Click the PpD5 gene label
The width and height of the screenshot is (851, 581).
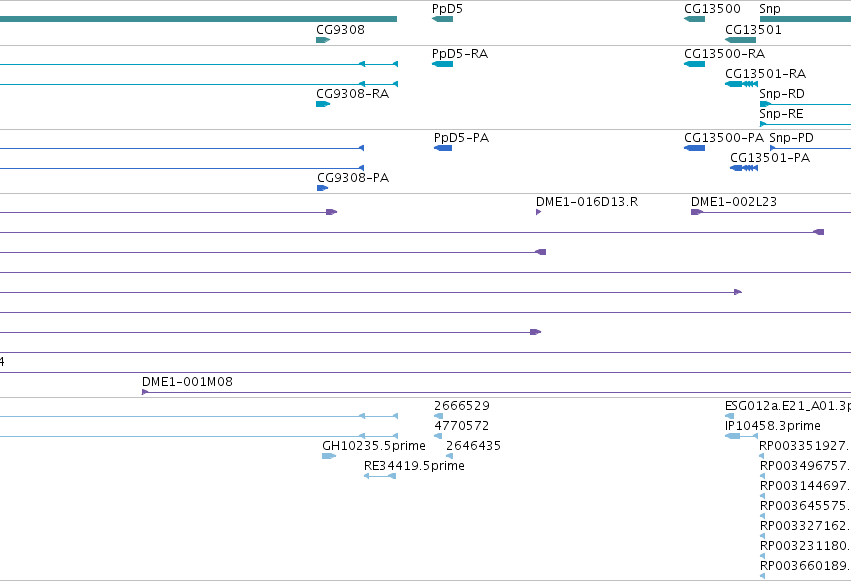pos(447,9)
